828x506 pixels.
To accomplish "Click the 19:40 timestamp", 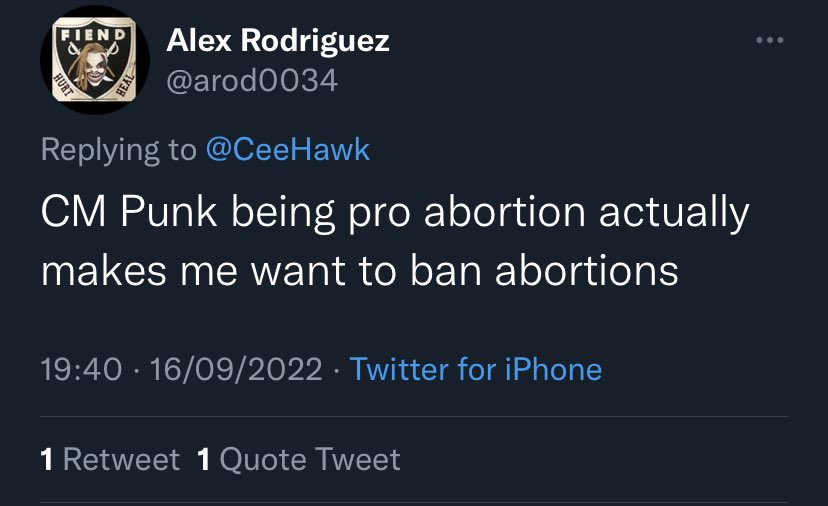I will [x=82, y=369].
